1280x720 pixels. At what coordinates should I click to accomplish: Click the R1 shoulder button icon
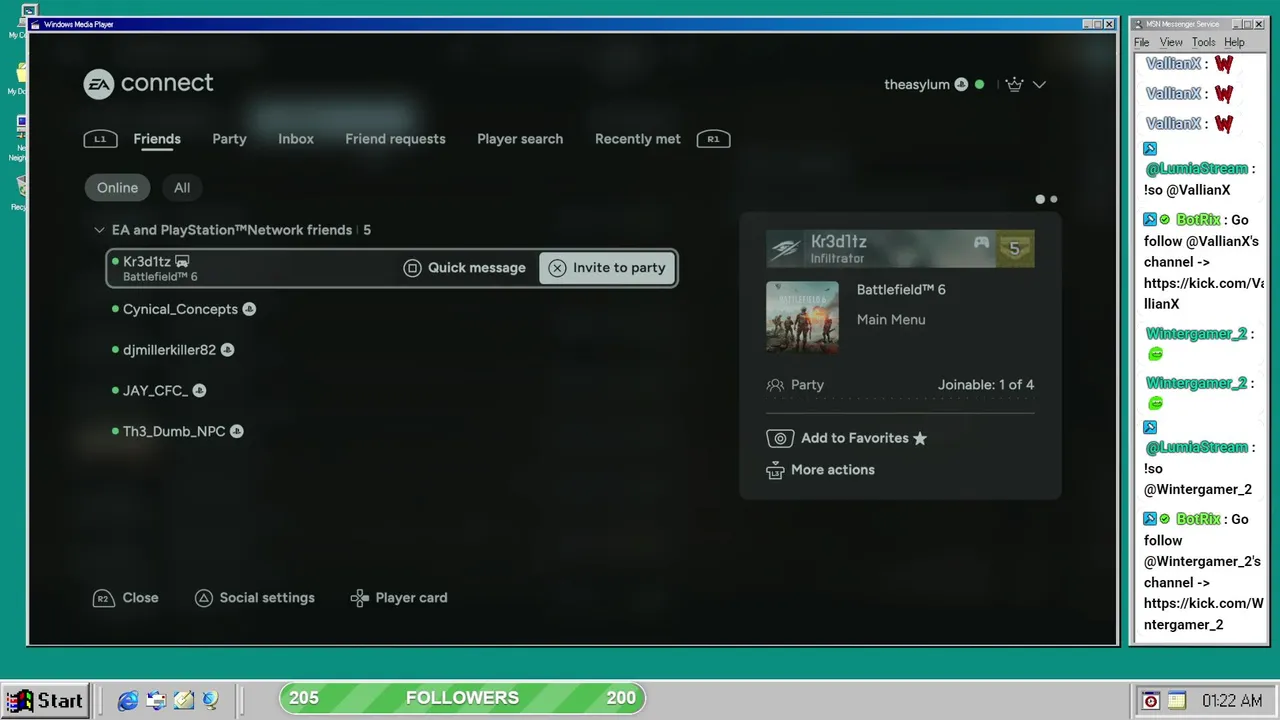[x=713, y=139]
